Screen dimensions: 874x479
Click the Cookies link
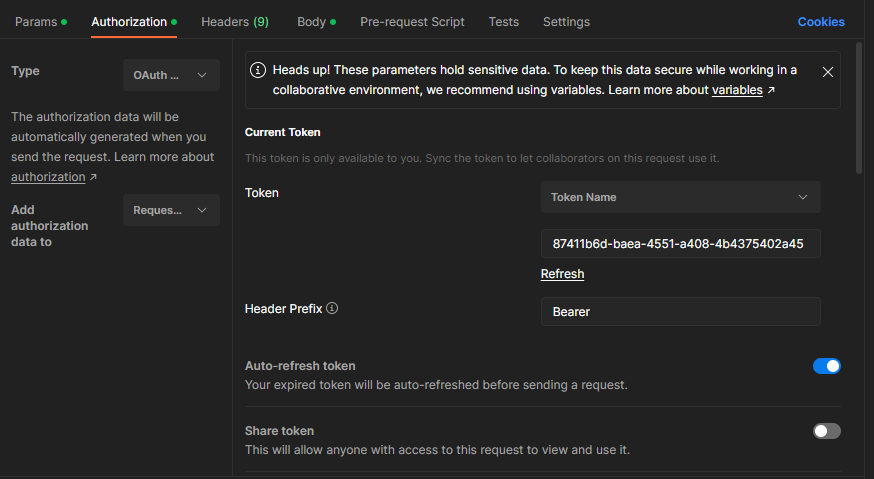pyautogui.click(x=821, y=21)
